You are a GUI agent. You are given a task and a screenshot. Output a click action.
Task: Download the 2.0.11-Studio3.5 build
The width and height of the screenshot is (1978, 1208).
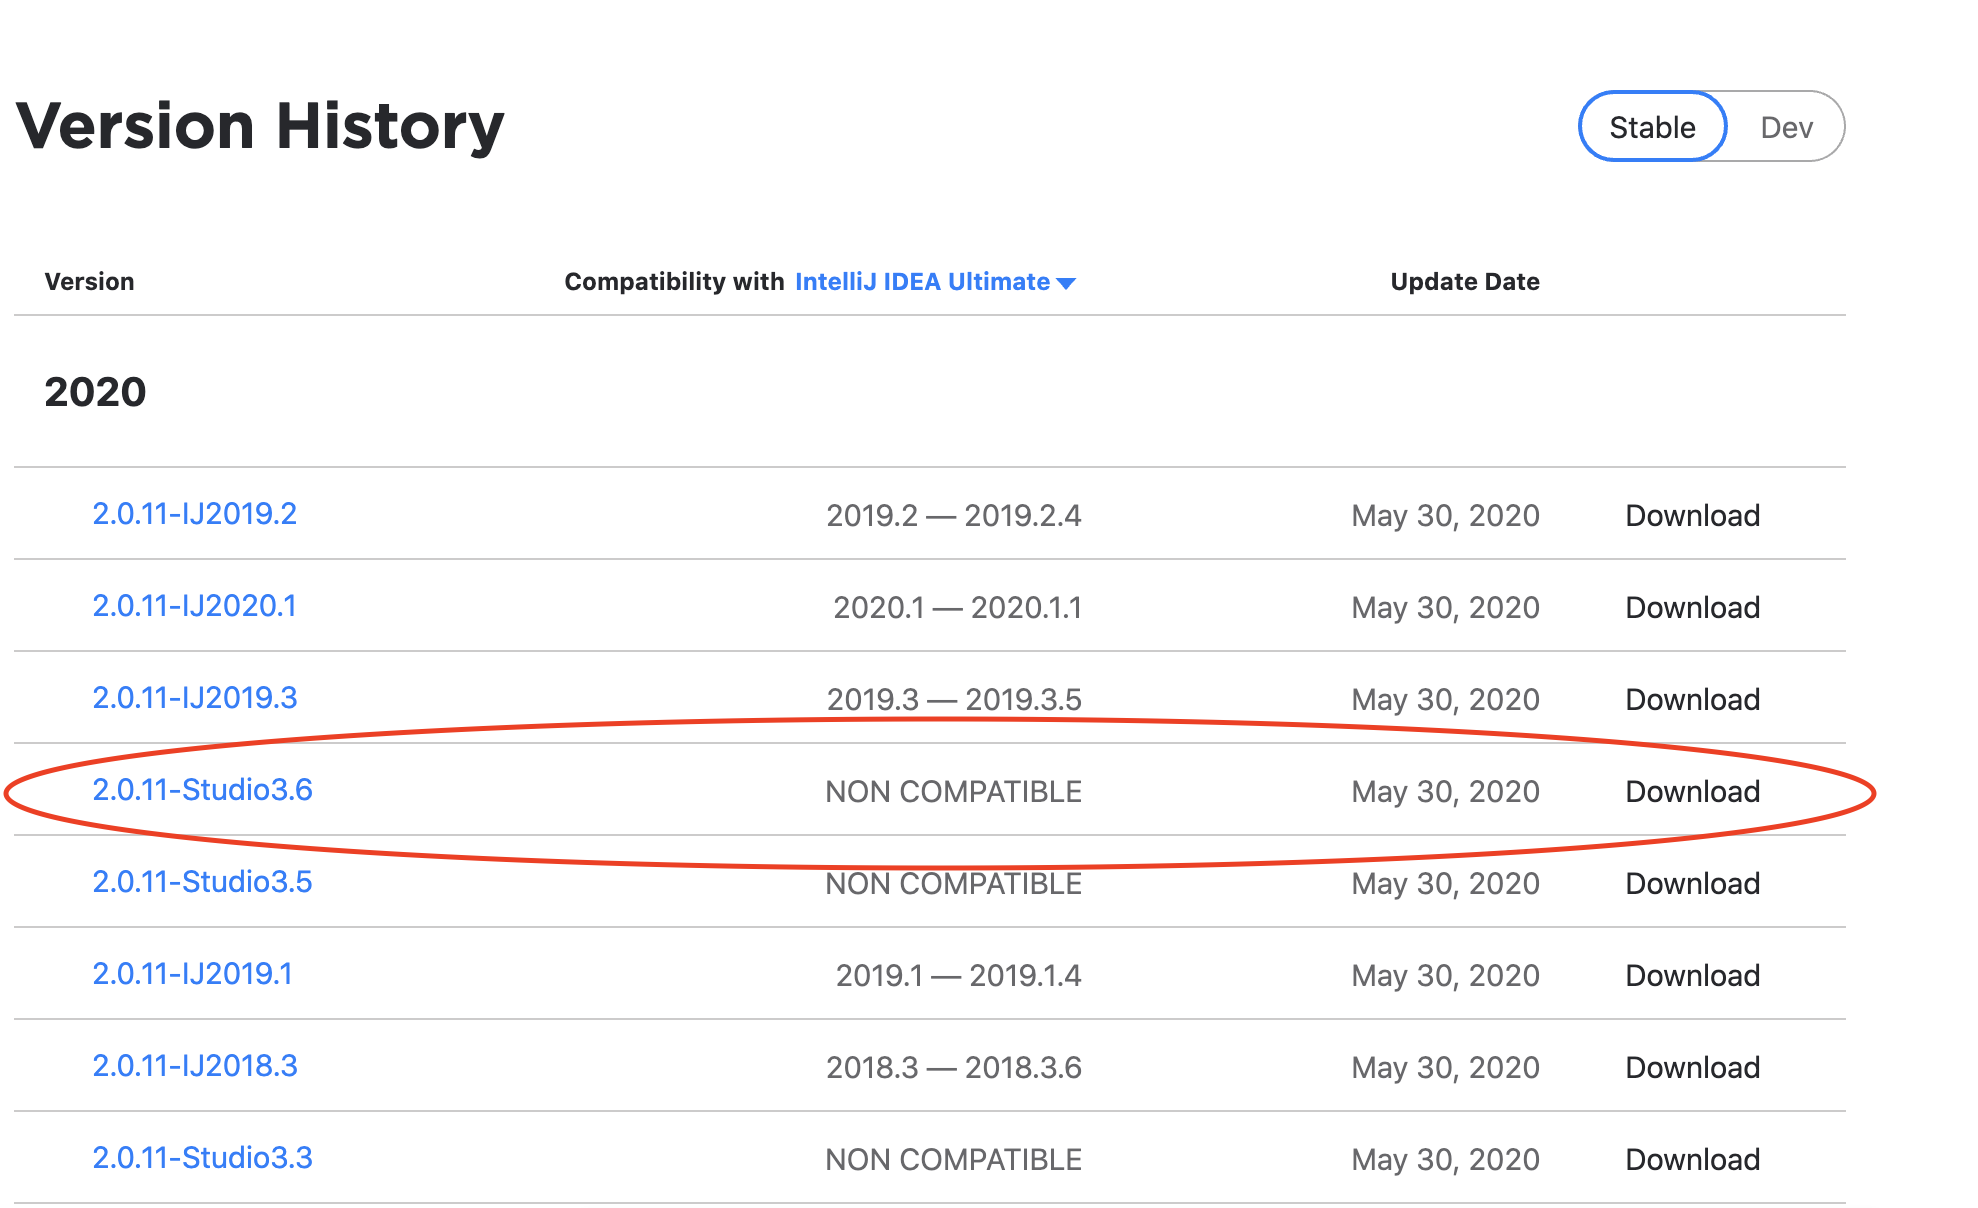[1692, 884]
